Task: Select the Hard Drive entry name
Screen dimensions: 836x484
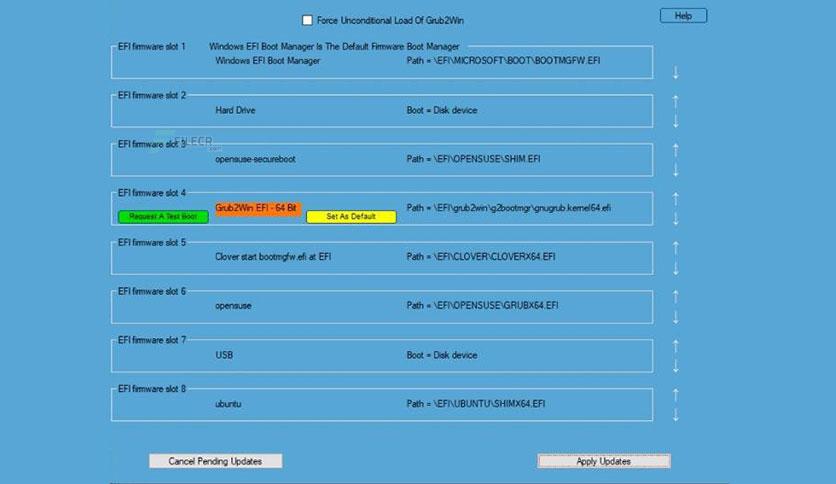Action: pyautogui.click(x=235, y=110)
